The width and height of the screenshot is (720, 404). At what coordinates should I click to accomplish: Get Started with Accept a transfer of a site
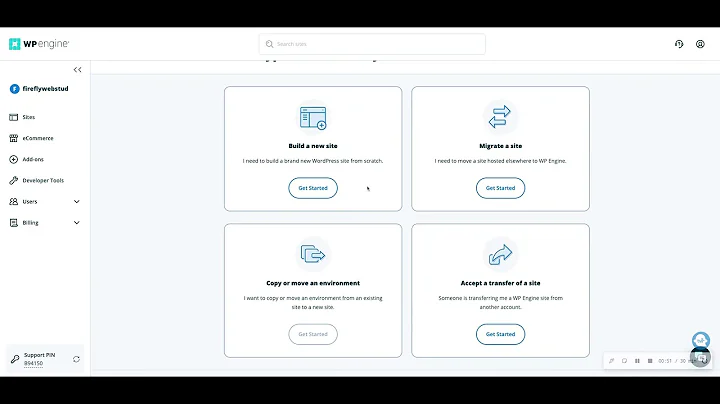[x=501, y=334]
